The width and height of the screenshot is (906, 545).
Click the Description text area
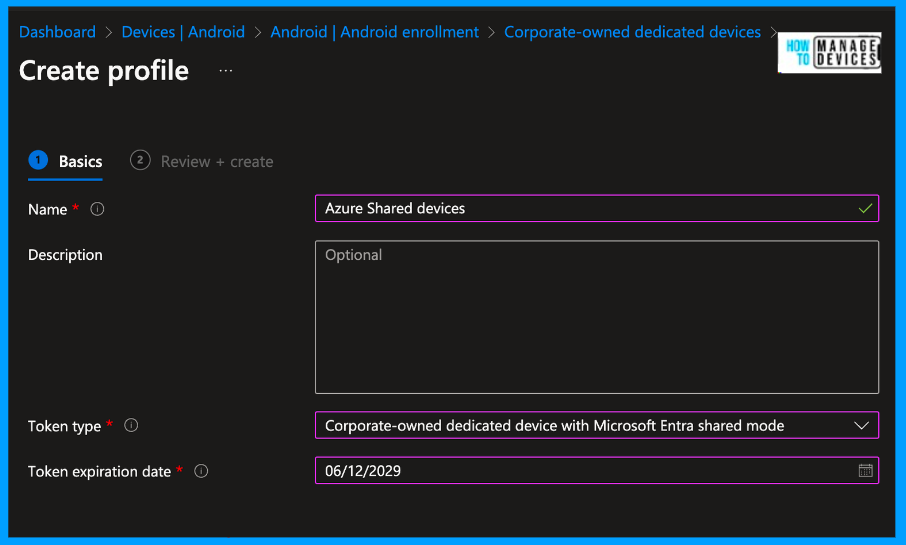click(x=596, y=317)
